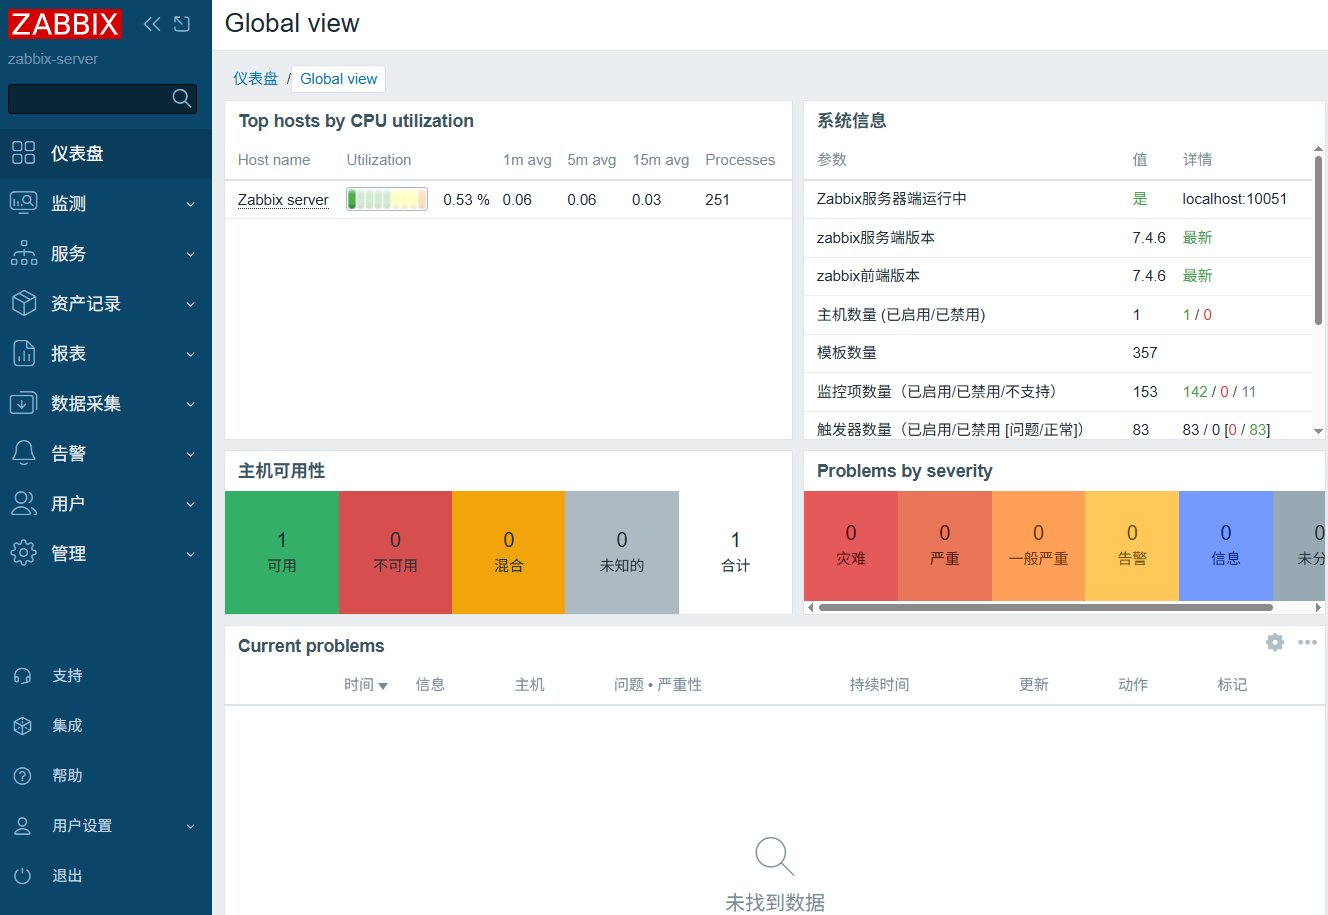Click the yellow 告警 severity tile
The image size is (1328, 915).
click(1132, 546)
